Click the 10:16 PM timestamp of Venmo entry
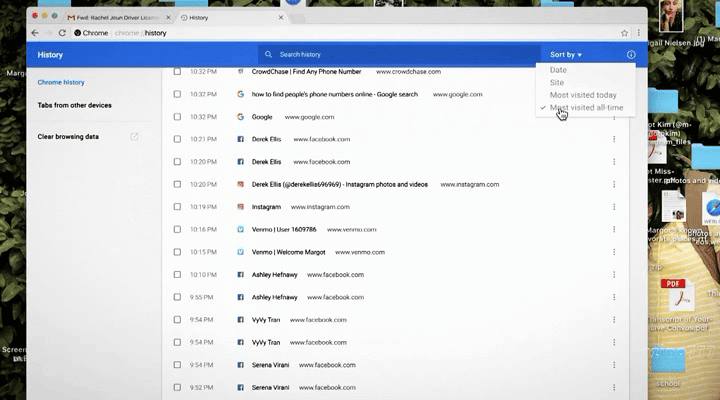The height and width of the screenshot is (400, 720). [x=203, y=229]
